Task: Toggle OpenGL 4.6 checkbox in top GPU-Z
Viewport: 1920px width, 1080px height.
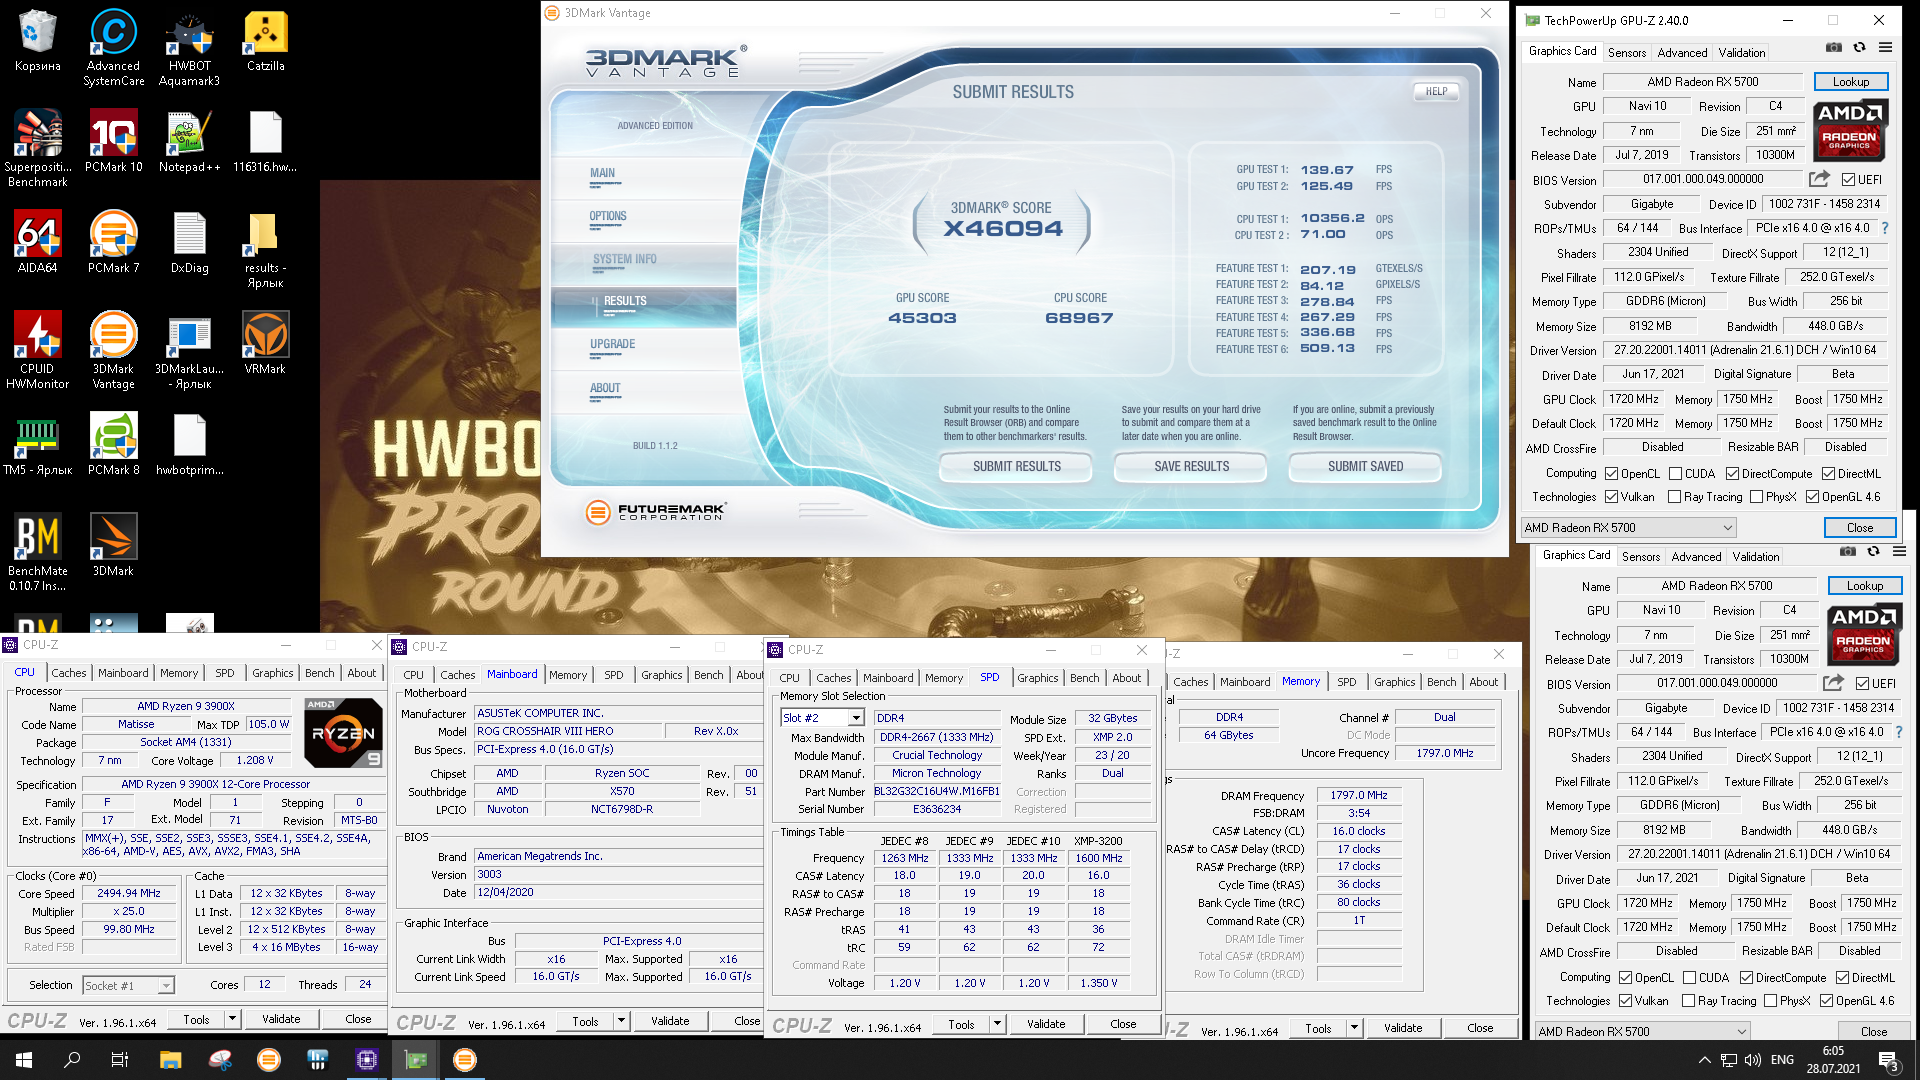Action: [x=1812, y=497]
